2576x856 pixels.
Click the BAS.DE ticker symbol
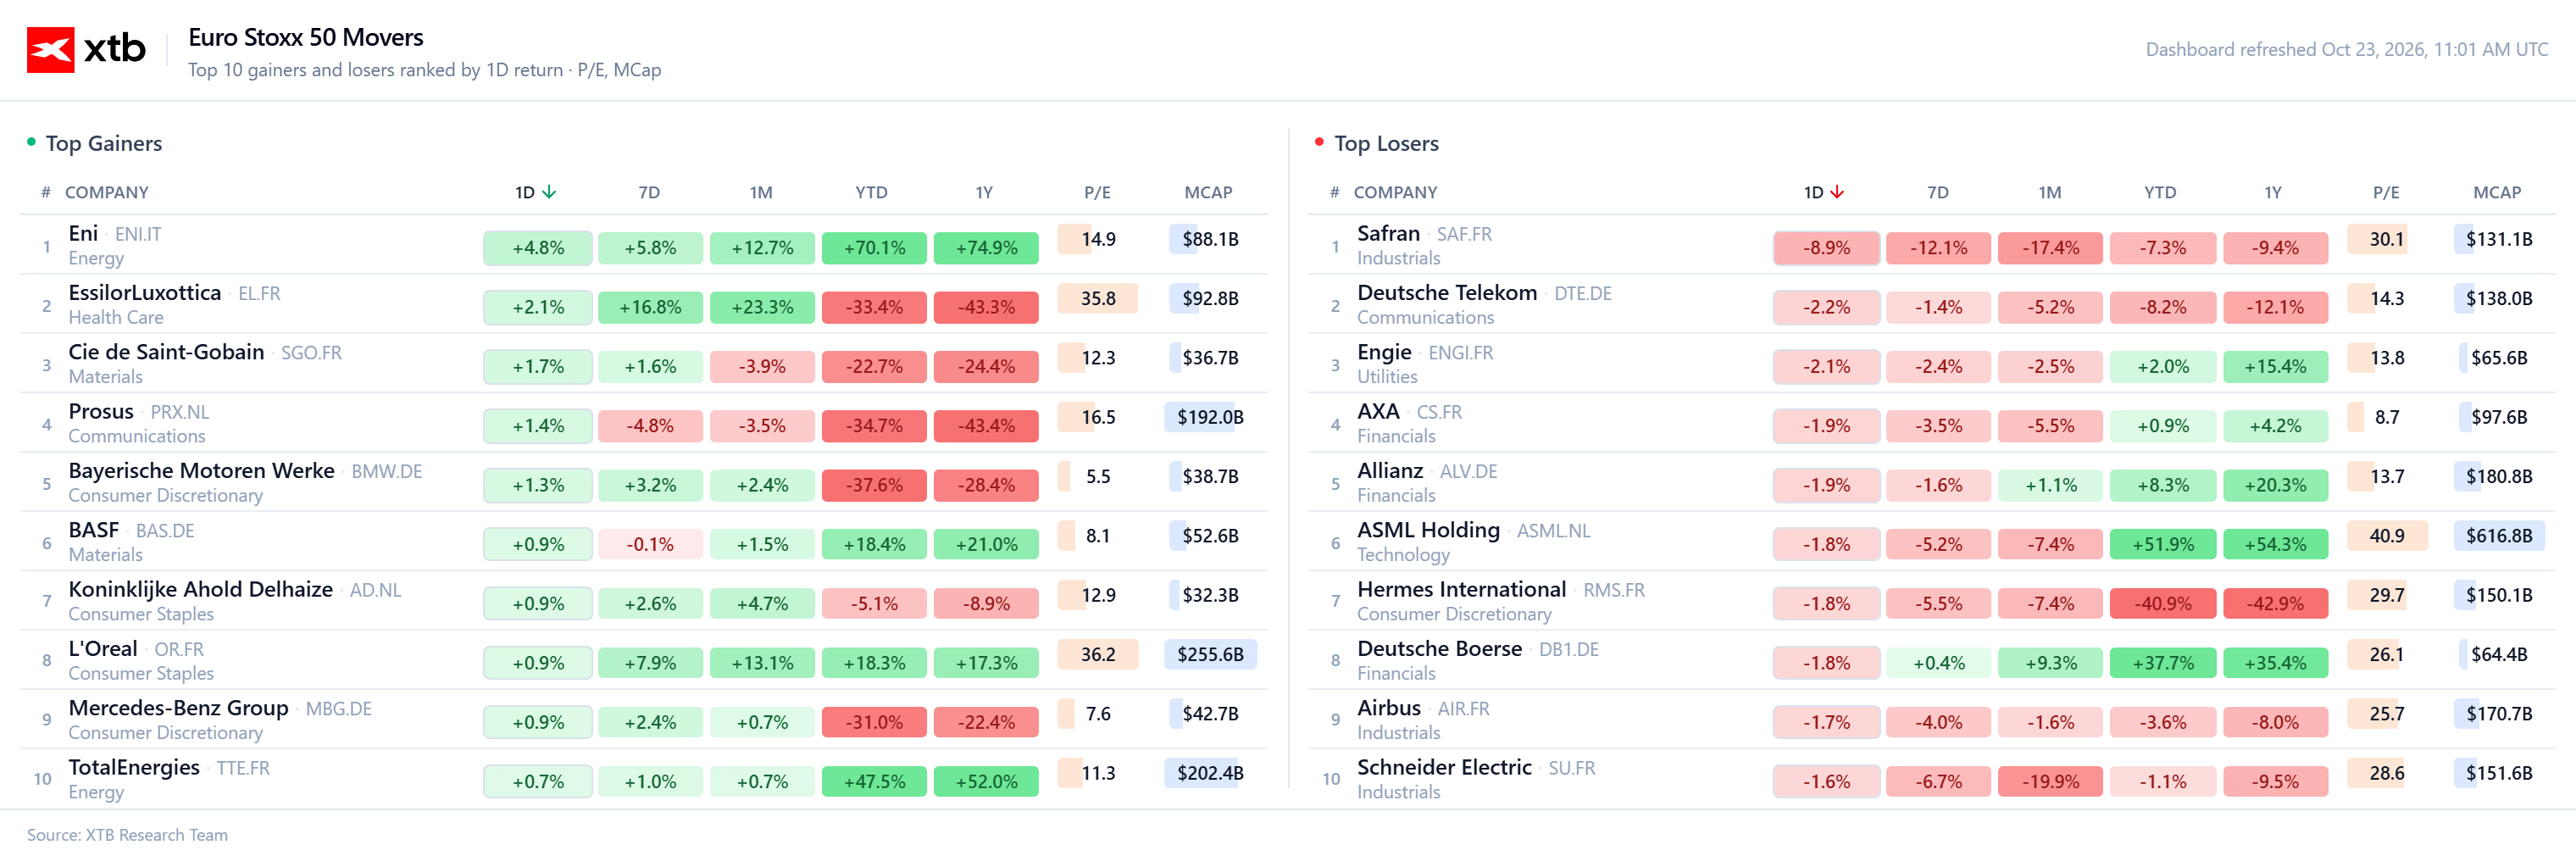(x=165, y=531)
